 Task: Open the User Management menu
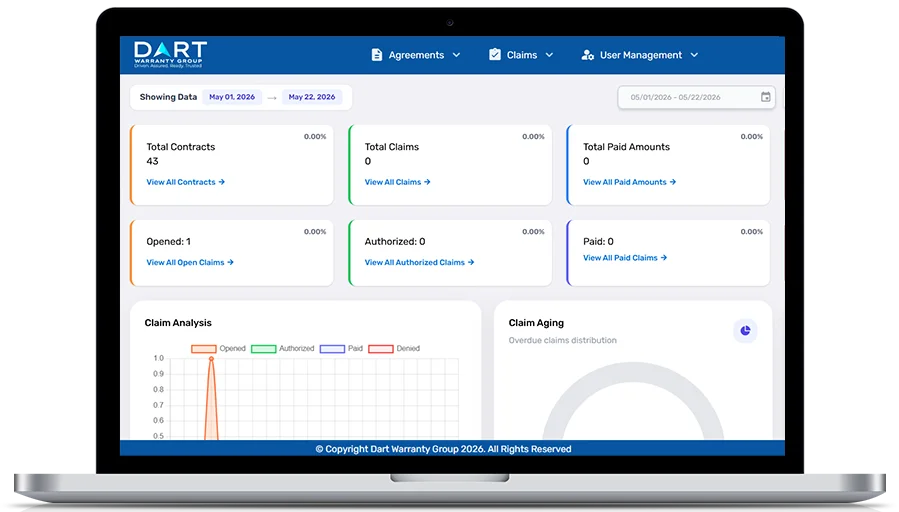click(640, 55)
